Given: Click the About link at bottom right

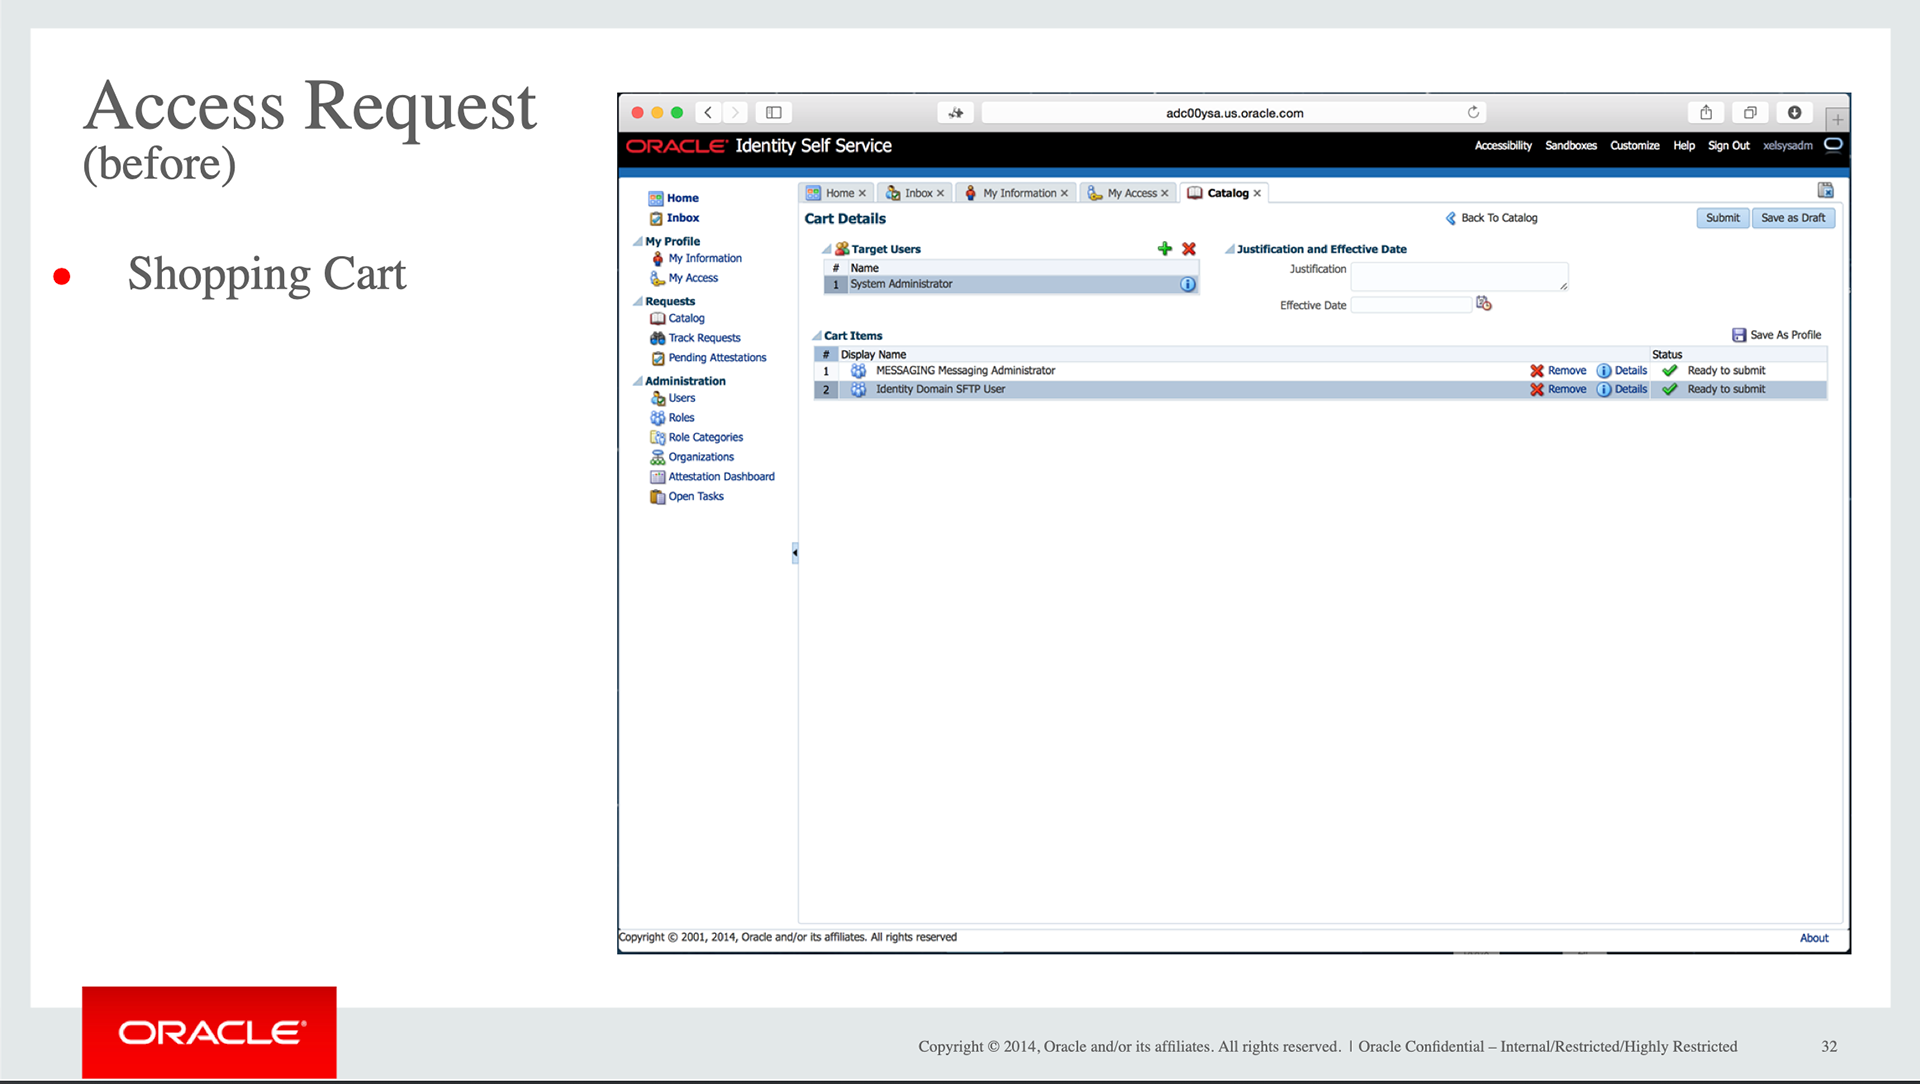Looking at the screenshot, I should pyautogui.click(x=1814, y=938).
